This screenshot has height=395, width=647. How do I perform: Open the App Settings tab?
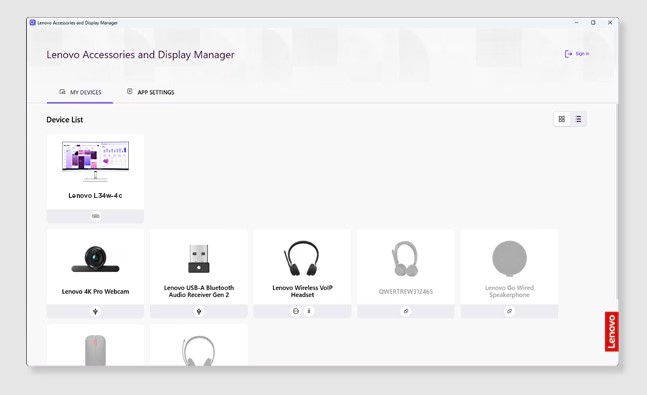(x=151, y=92)
